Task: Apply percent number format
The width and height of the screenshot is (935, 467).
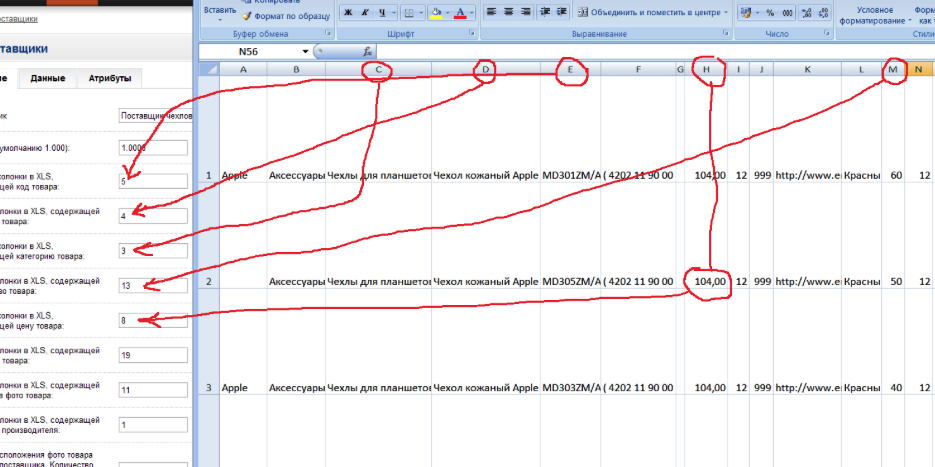Action: pos(772,13)
